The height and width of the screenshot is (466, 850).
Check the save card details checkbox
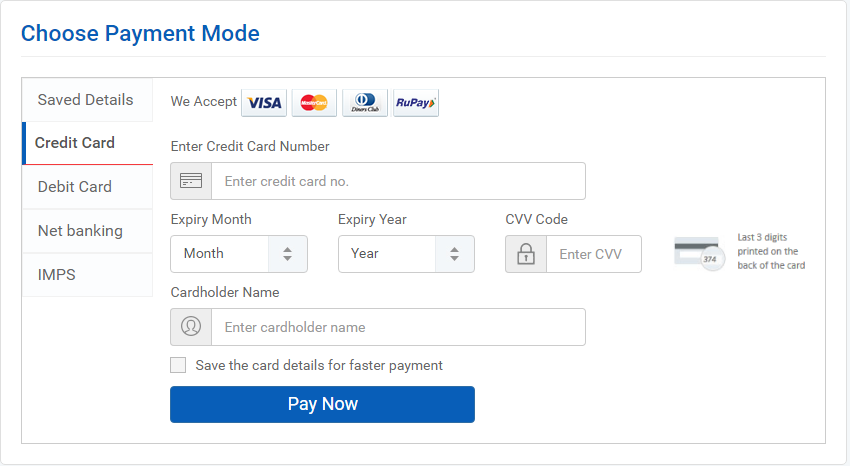click(x=178, y=365)
